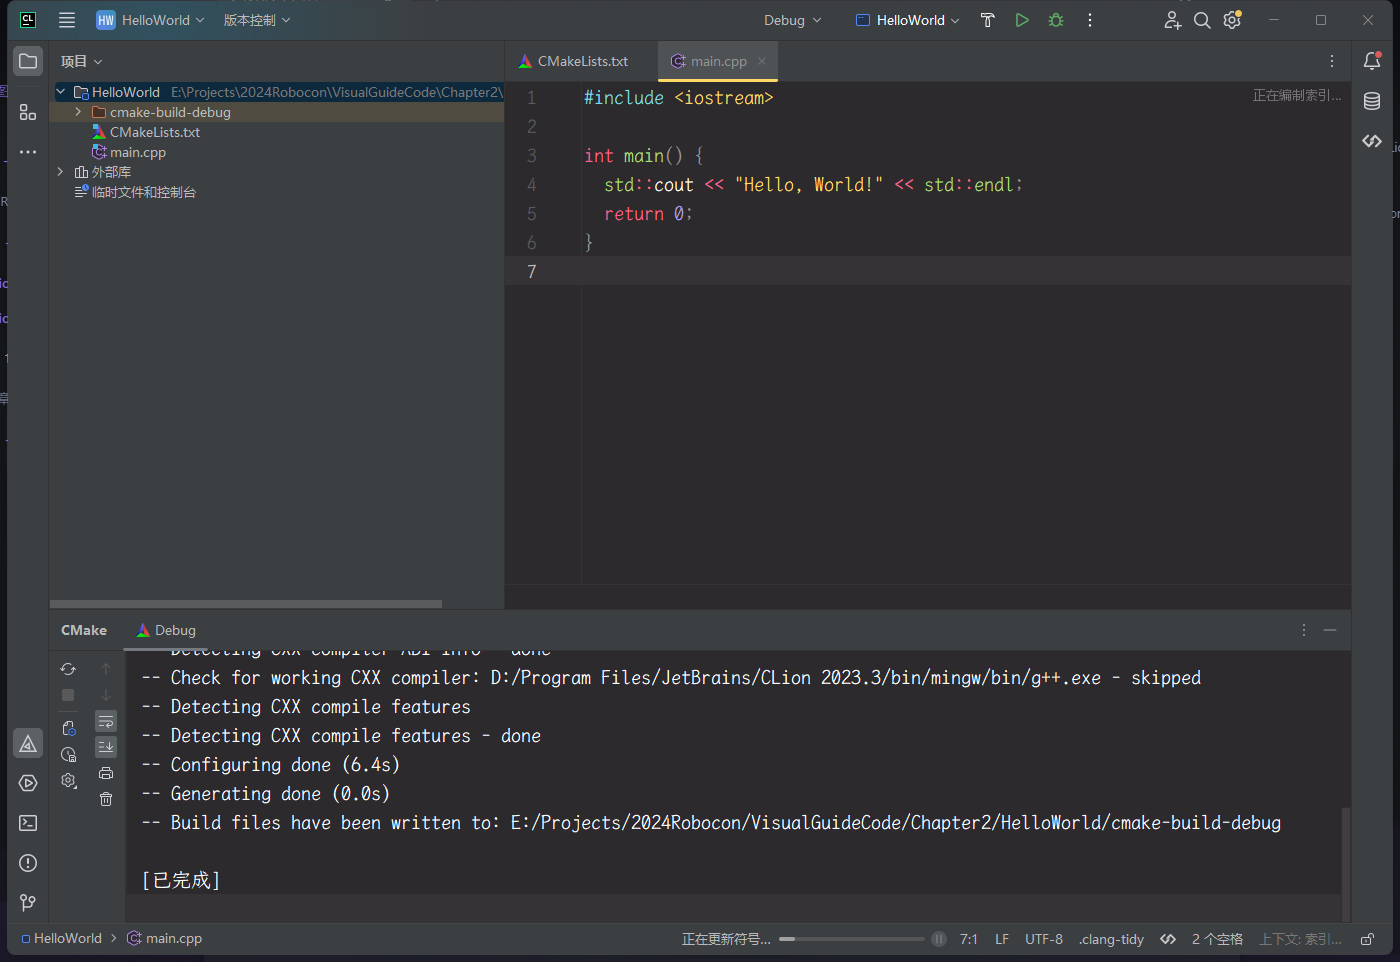Click the .clang-tidy status bar item

click(x=1111, y=939)
